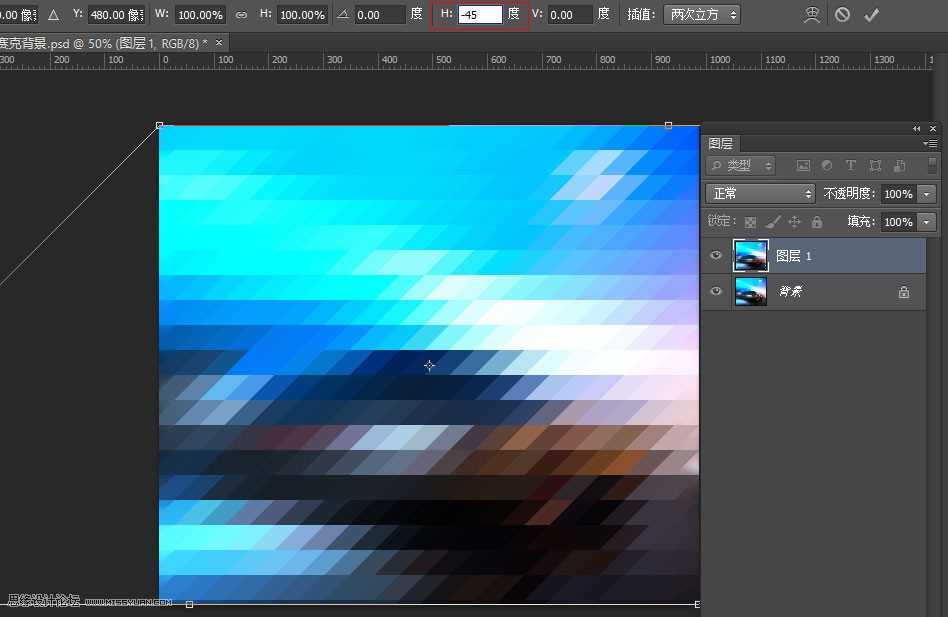Edit the horizontal skew H field -45
The height and width of the screenshot is (617, 948).
tap(480, 15)
